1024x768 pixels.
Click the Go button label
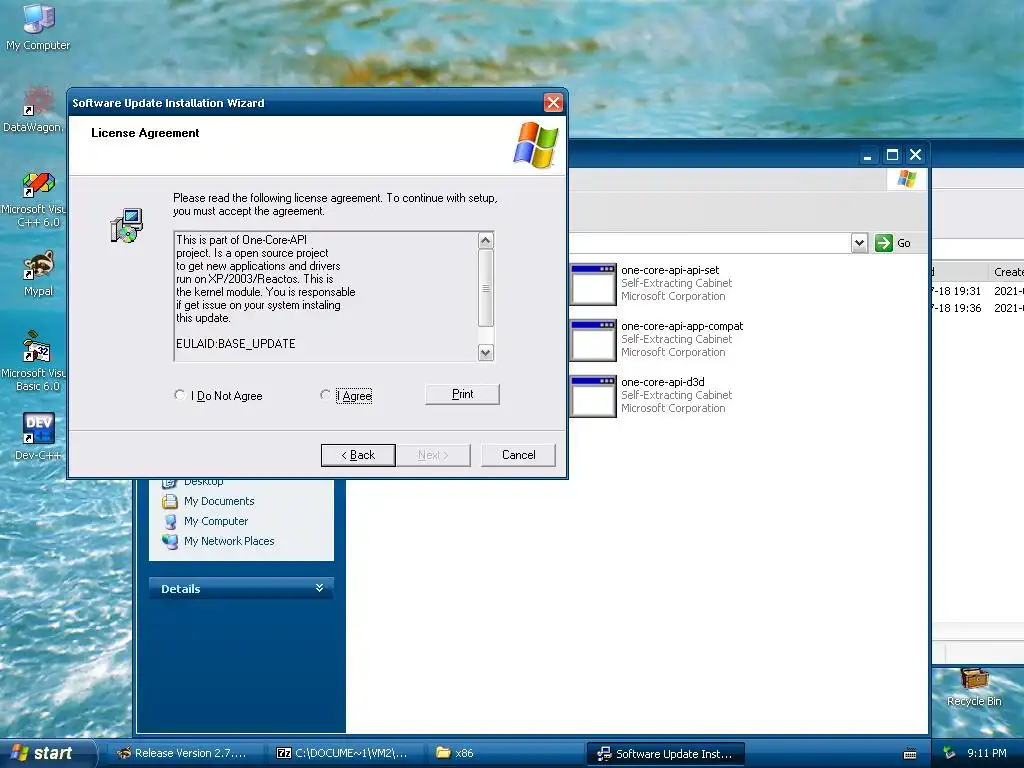(904, 243)
